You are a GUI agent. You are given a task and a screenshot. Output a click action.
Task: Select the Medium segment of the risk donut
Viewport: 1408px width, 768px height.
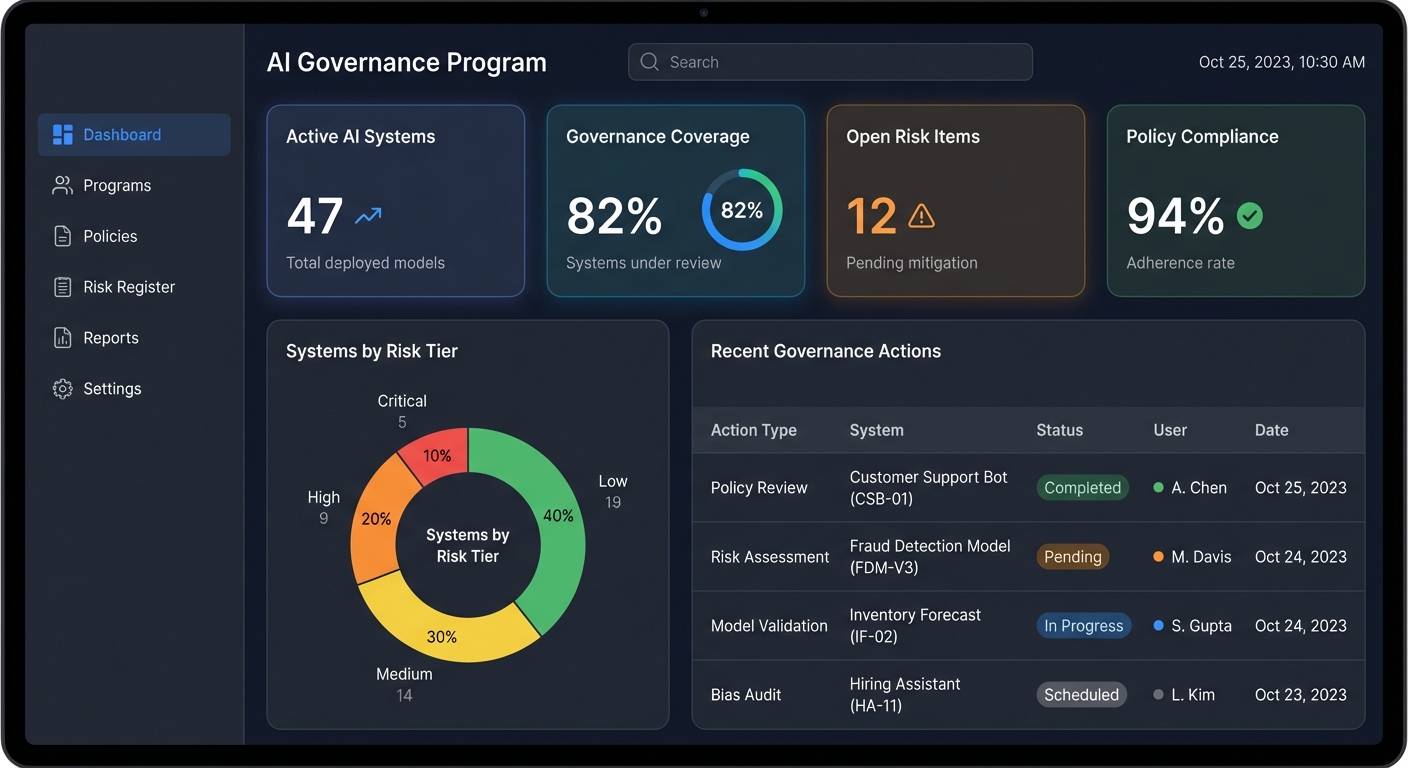pyautogui.click(x=440, y=637)
